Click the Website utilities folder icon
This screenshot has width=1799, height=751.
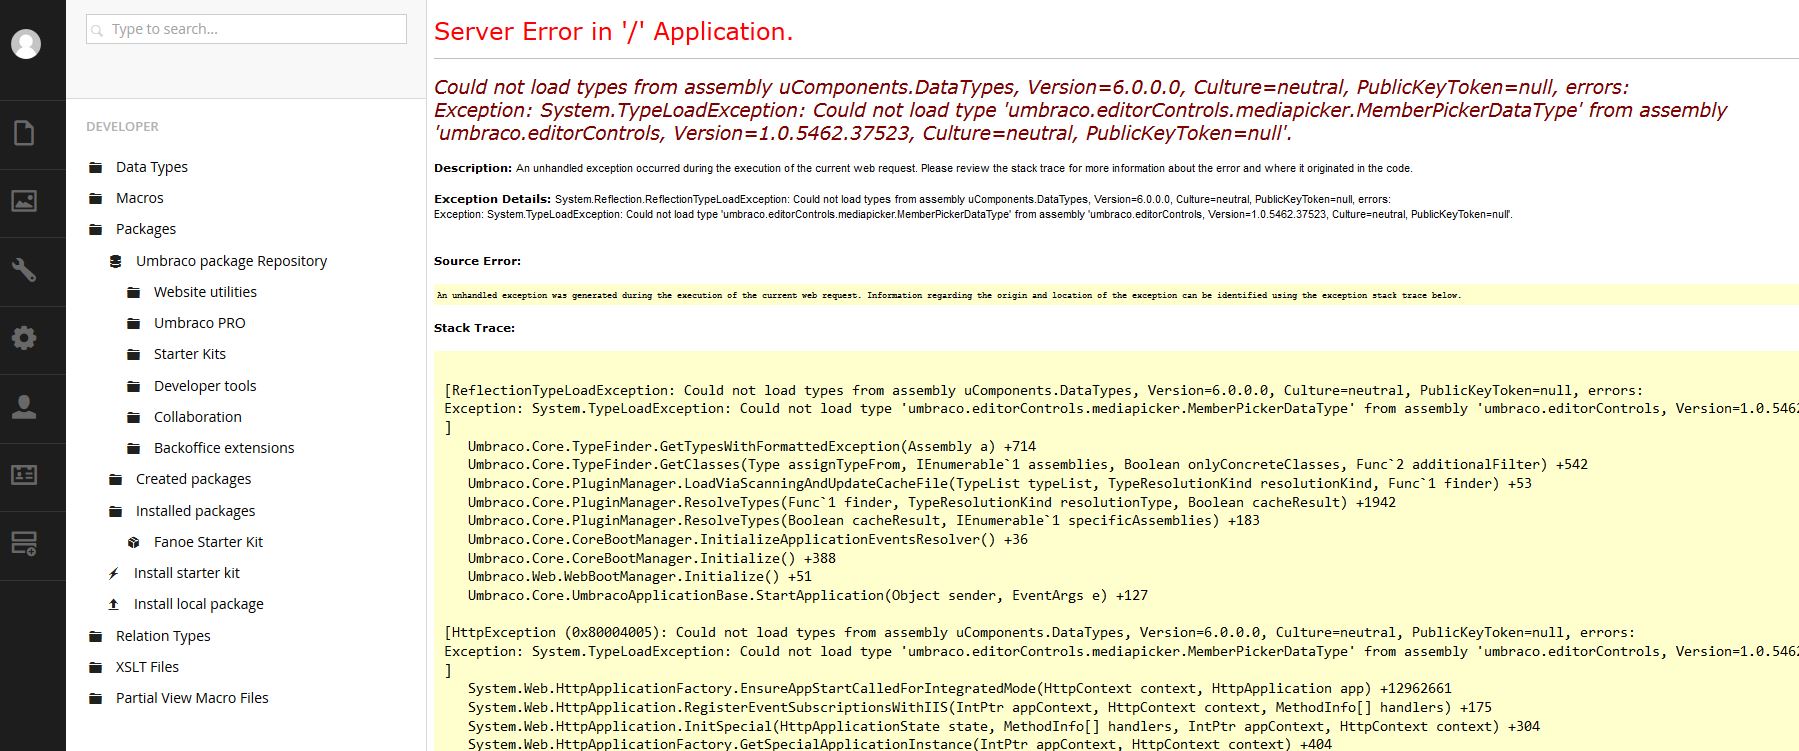pyautogui.click(x=134, y=292)
